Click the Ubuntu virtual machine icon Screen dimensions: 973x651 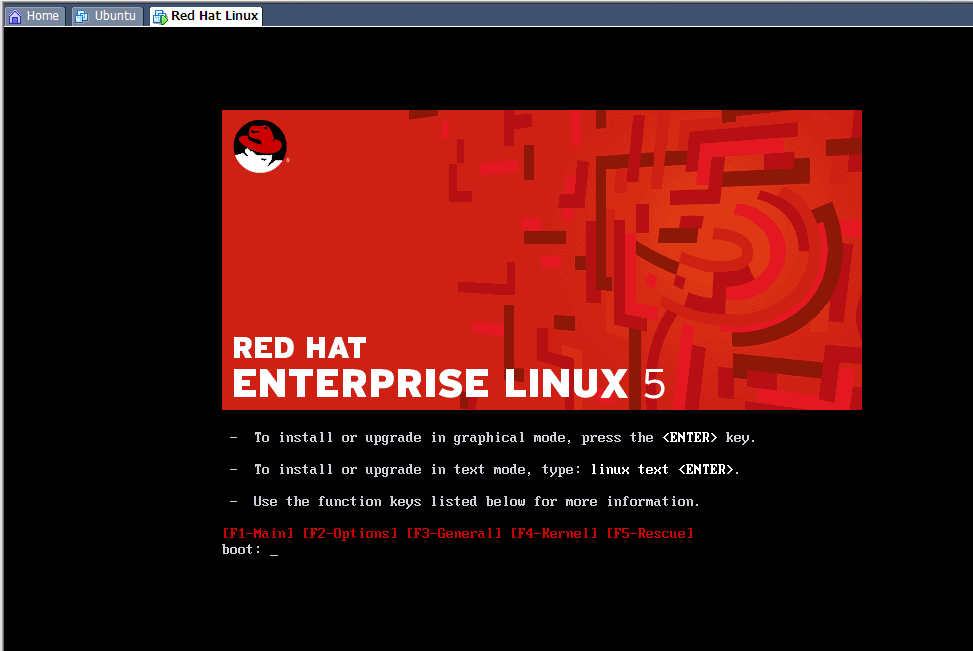click(80, 16)
